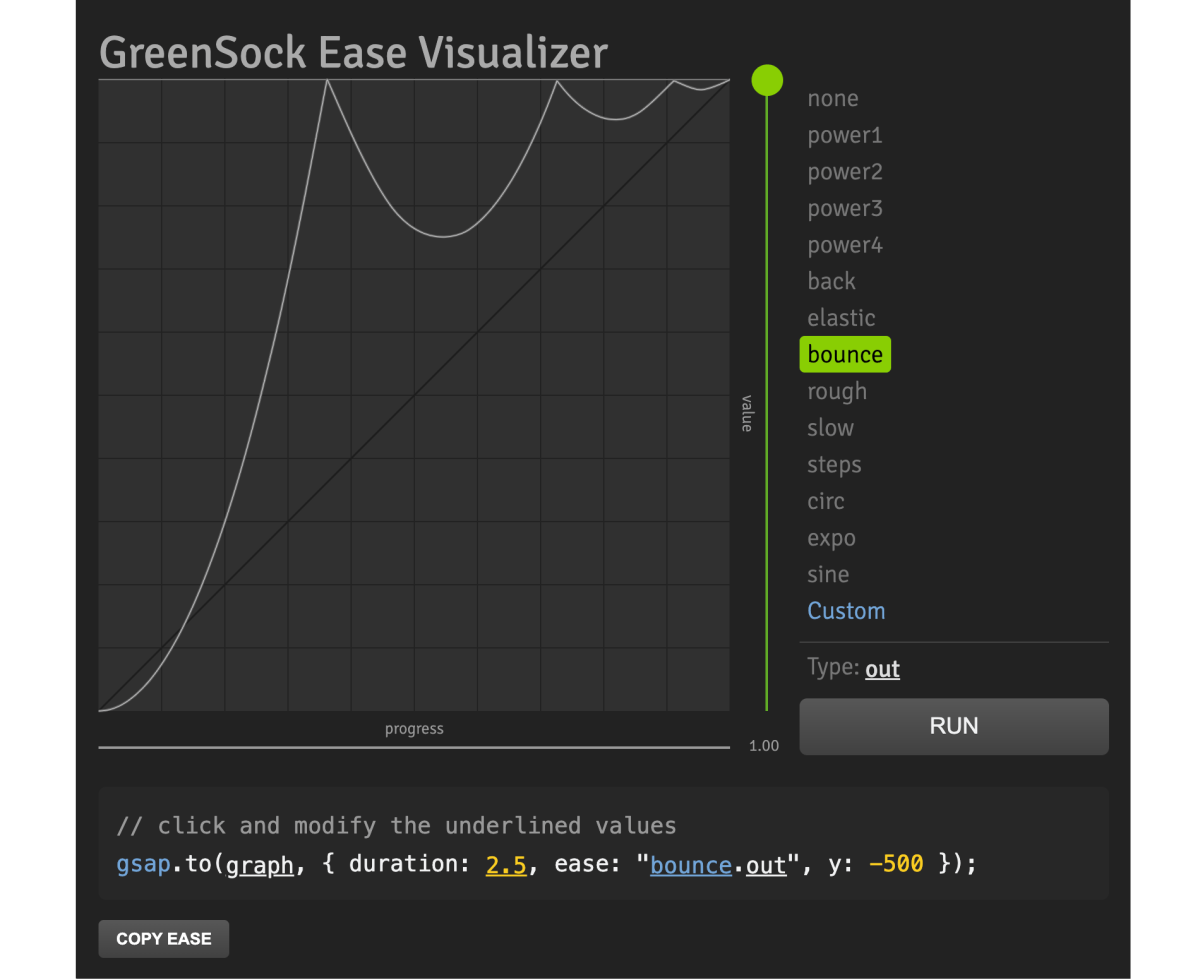This screenshot has width=1200, height=980.
Task: Pick the power3 ease
Action: (845, 208)
